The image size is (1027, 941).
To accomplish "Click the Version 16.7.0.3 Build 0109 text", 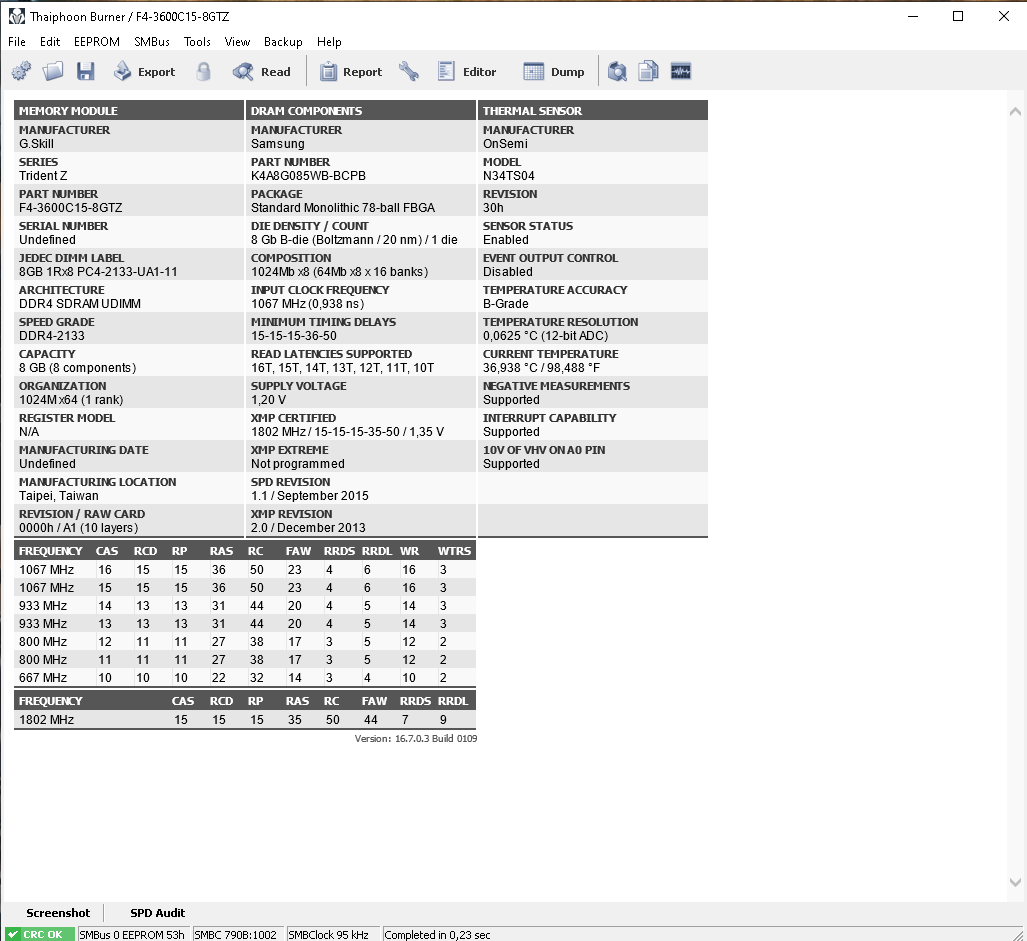I will point(416,738).
